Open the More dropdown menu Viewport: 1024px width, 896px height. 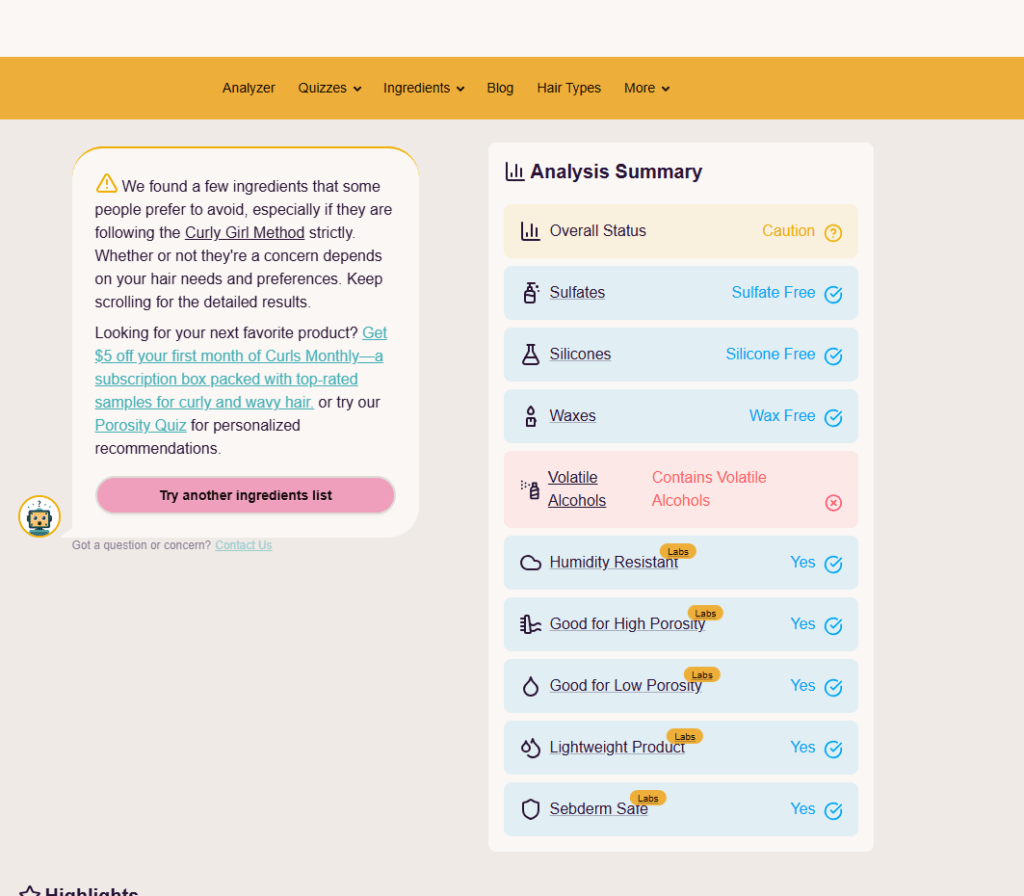tap(646, 88)
